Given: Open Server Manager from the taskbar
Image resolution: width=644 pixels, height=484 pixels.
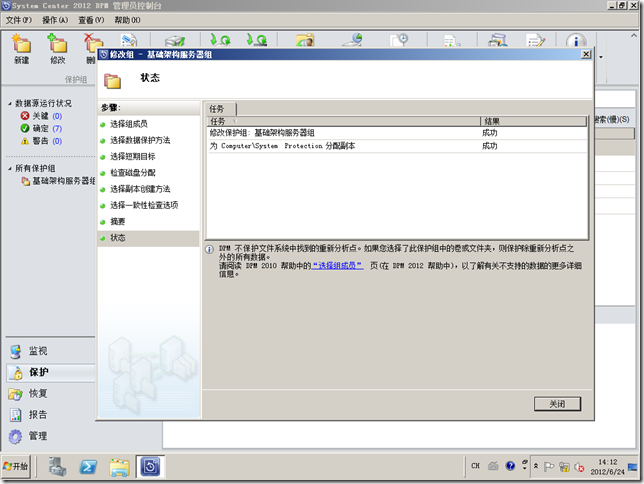Looking at the screenshot, I should click(x=57, y=467).
